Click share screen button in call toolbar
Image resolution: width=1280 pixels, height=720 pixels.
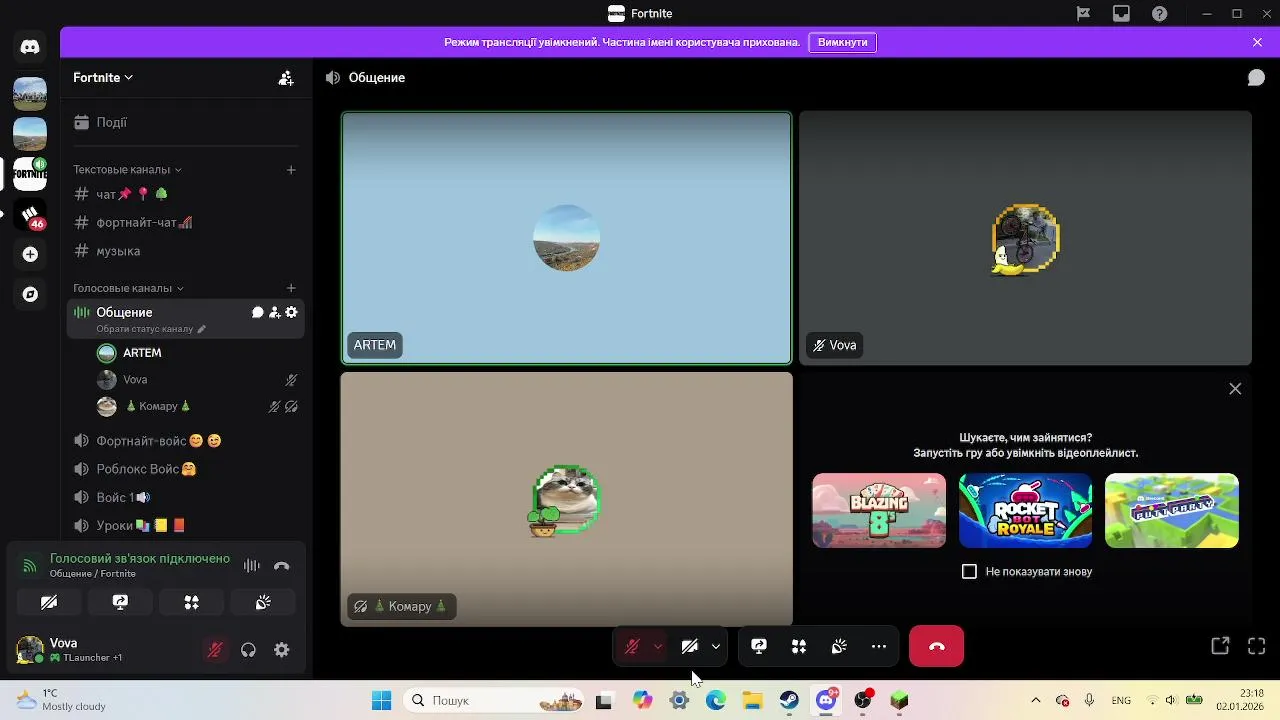click(759, 647)
